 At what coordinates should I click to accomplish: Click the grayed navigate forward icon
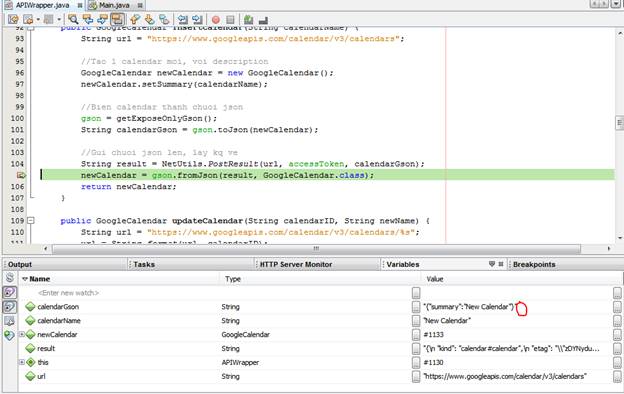click(x=49, y=19)
